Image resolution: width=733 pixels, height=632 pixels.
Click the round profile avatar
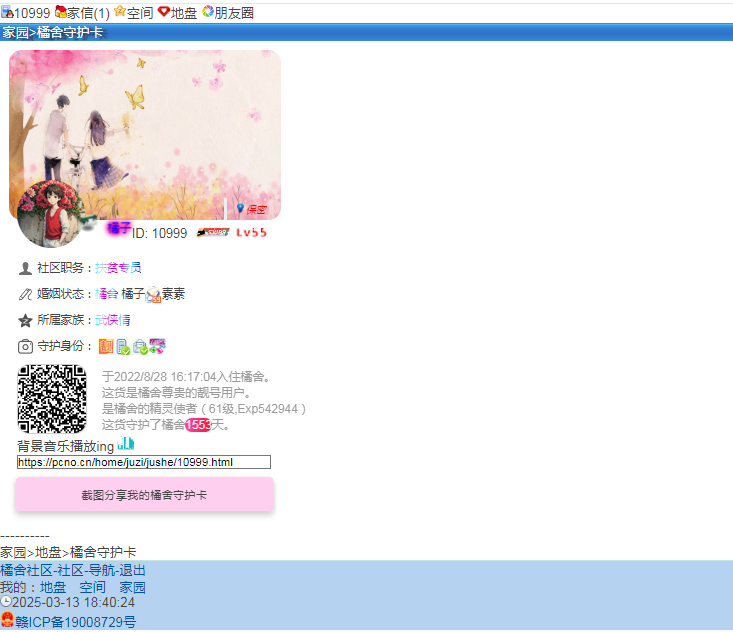(x=50, y=214)
